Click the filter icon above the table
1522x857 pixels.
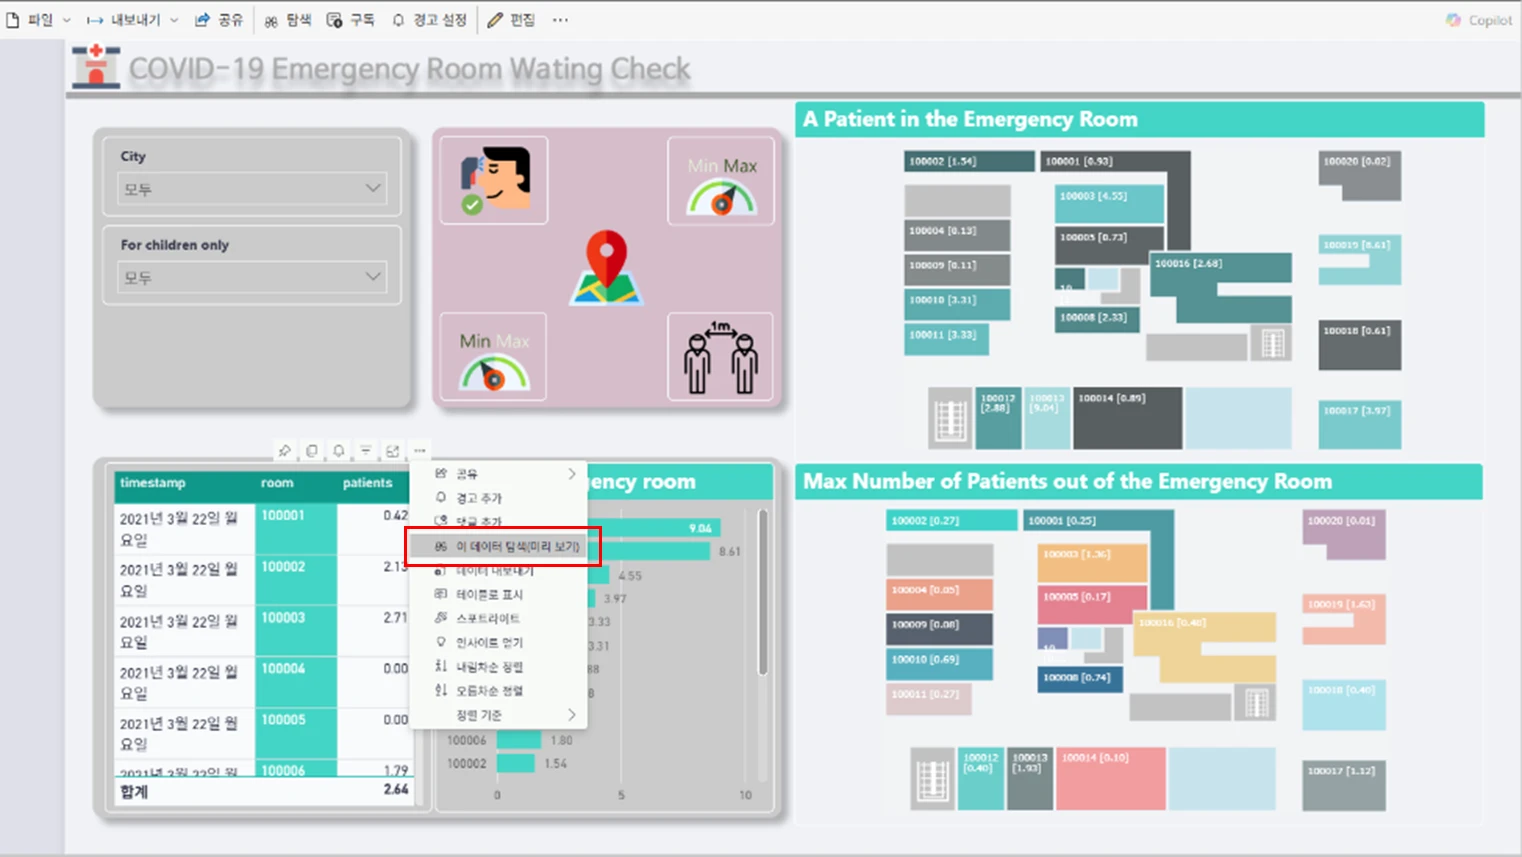(366, 451)
